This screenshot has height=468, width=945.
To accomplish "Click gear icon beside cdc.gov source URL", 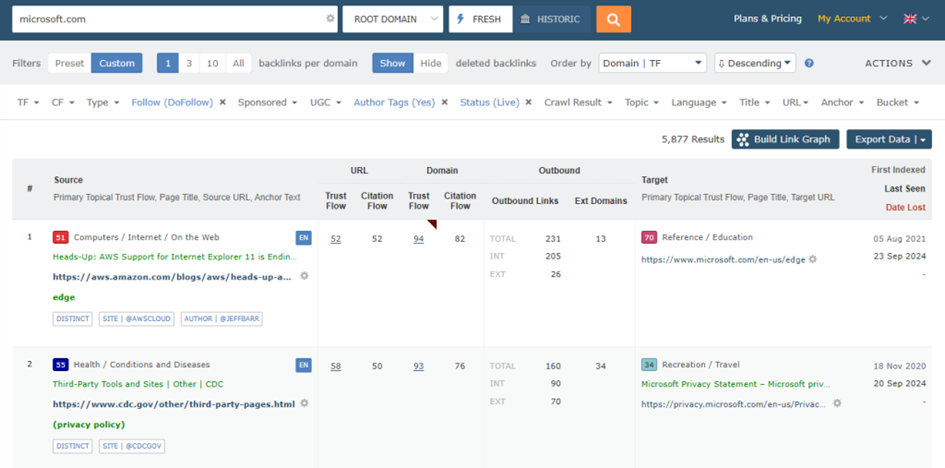I will [304, 403].
